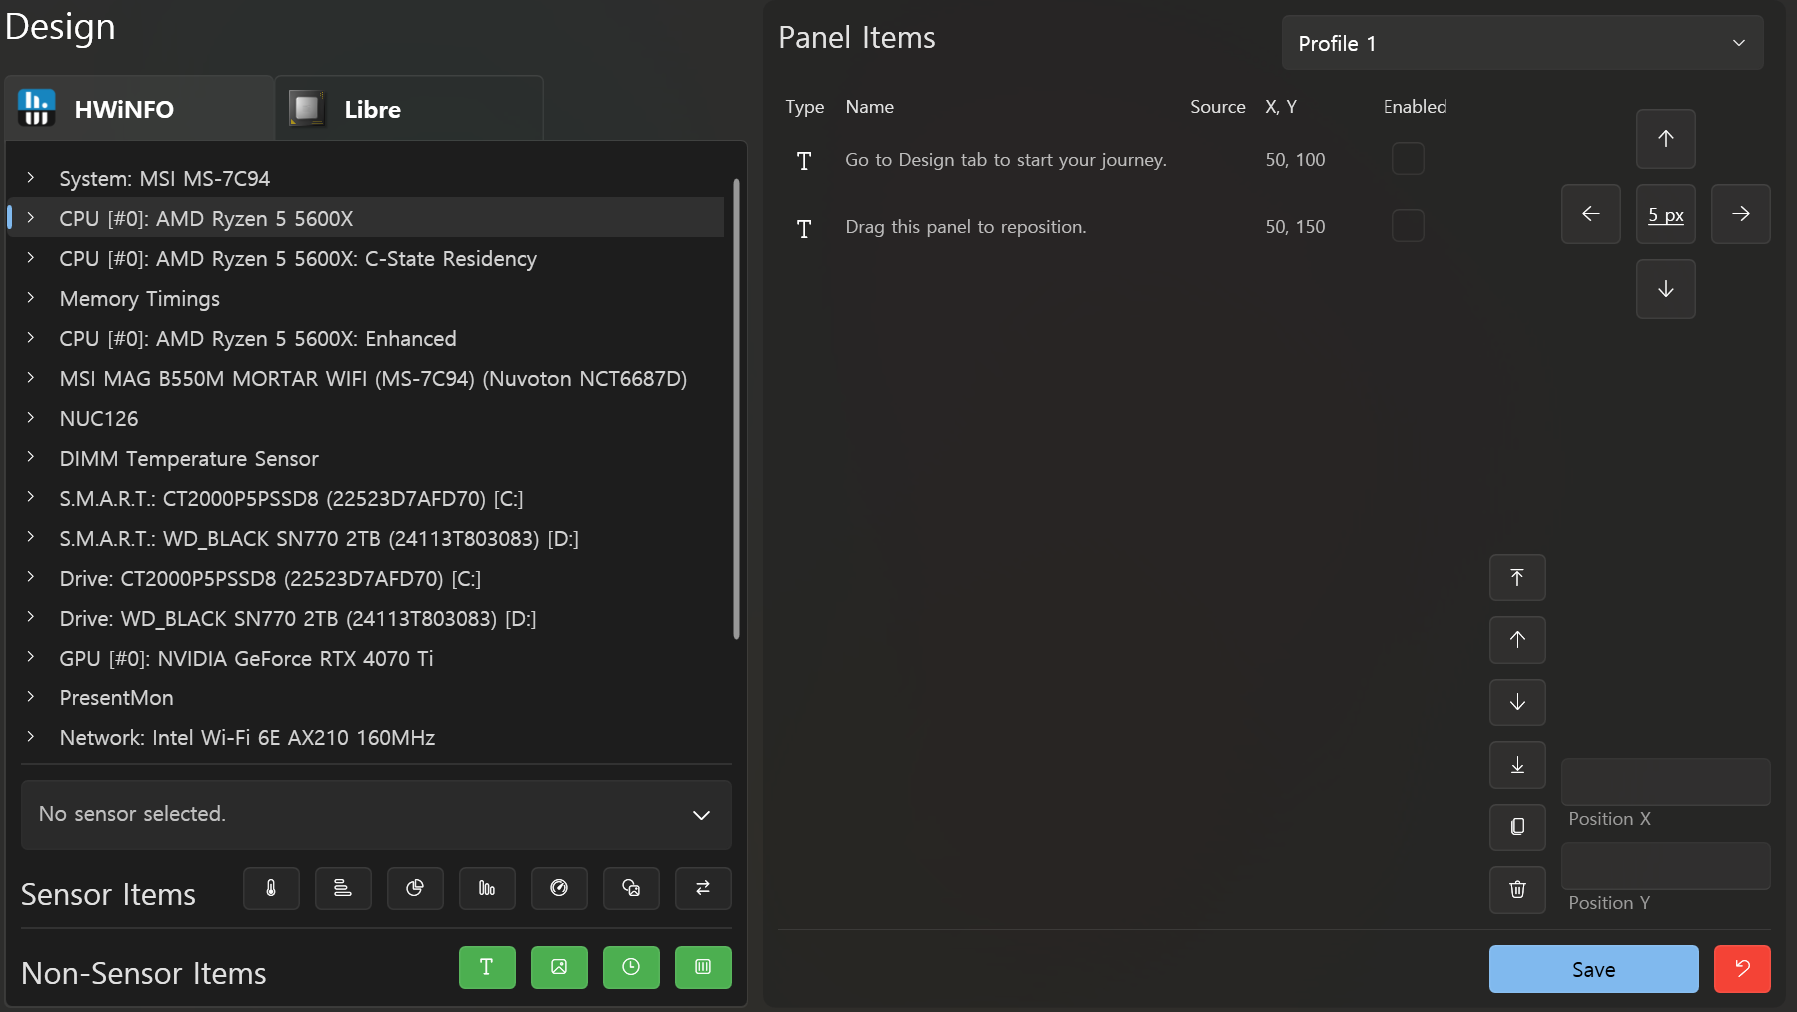Add a vertical bar graph sensor item

pos(487,888)
